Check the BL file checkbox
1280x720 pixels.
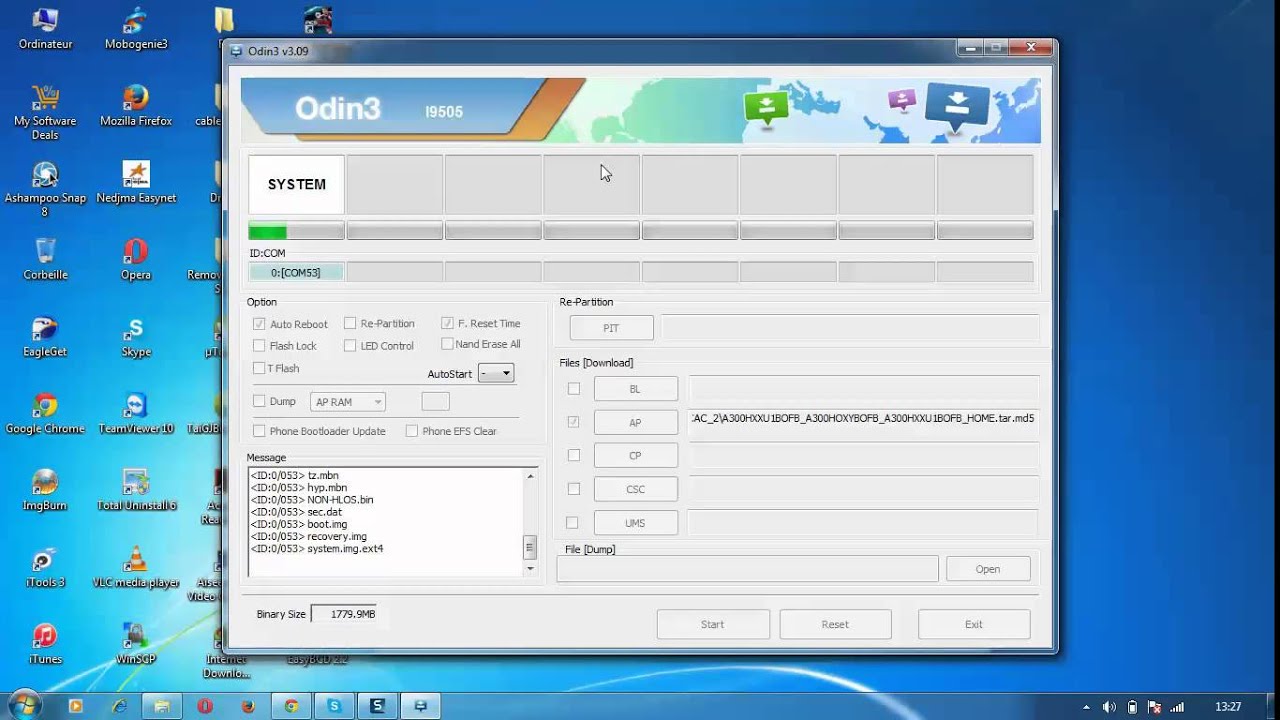[x=573, y=389]
